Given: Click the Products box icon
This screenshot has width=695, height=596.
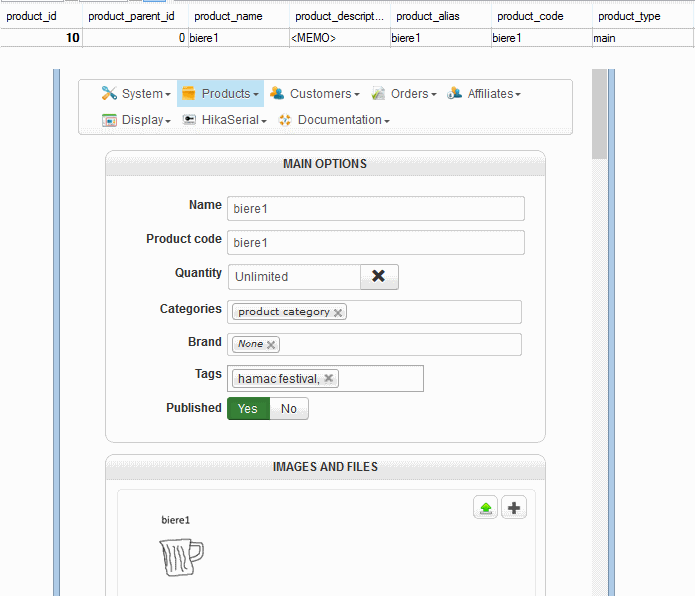Looking at the screenshot, I should pos(188,93).
